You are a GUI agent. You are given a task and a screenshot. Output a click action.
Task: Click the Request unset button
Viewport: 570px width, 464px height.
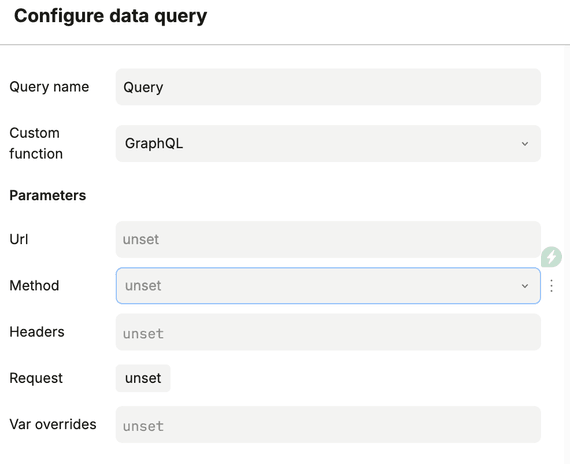(143, 378)
